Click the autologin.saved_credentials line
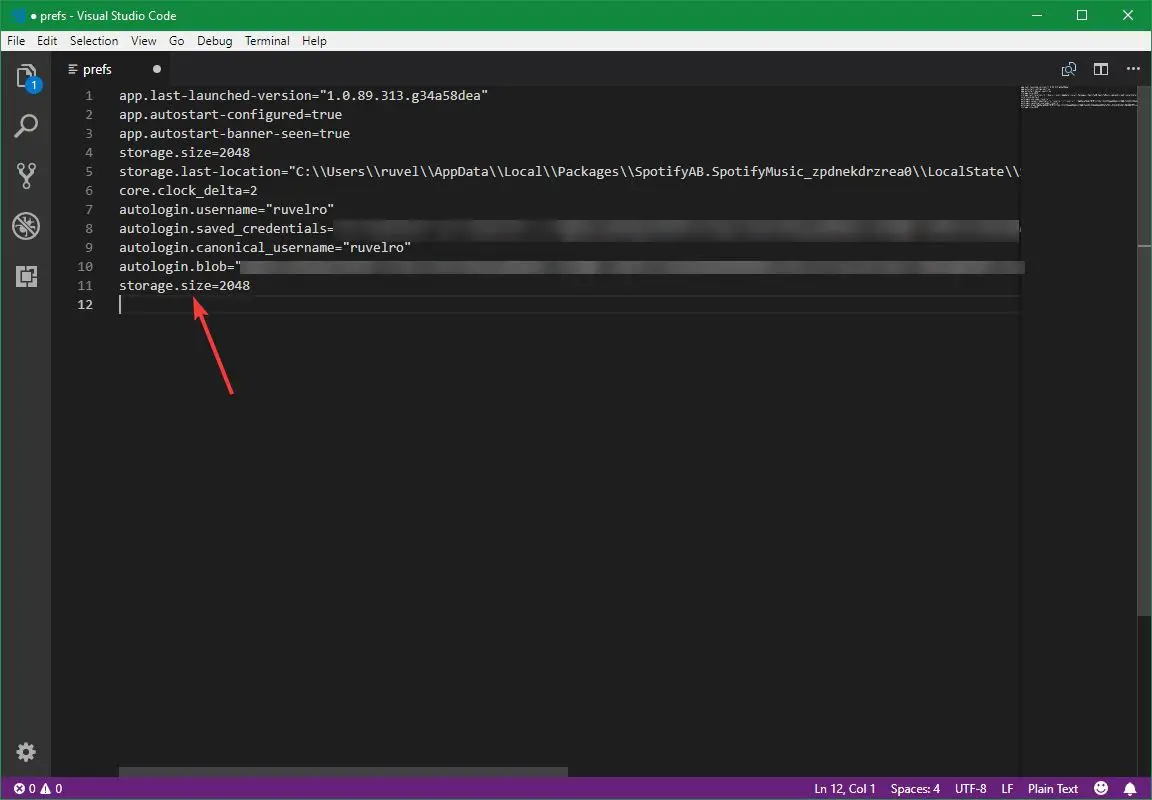This screenshot has height=800, width=1152. pos(569,228)
